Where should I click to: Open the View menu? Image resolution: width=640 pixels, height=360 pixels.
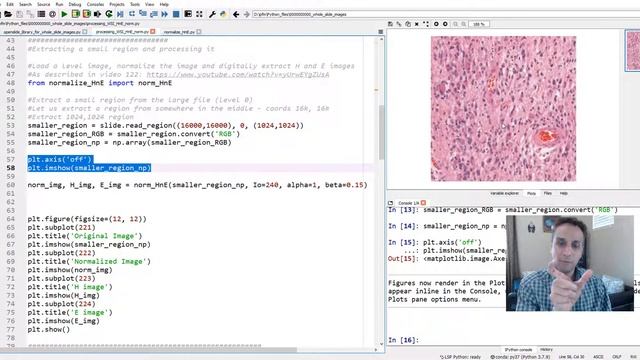click(150, 4)
